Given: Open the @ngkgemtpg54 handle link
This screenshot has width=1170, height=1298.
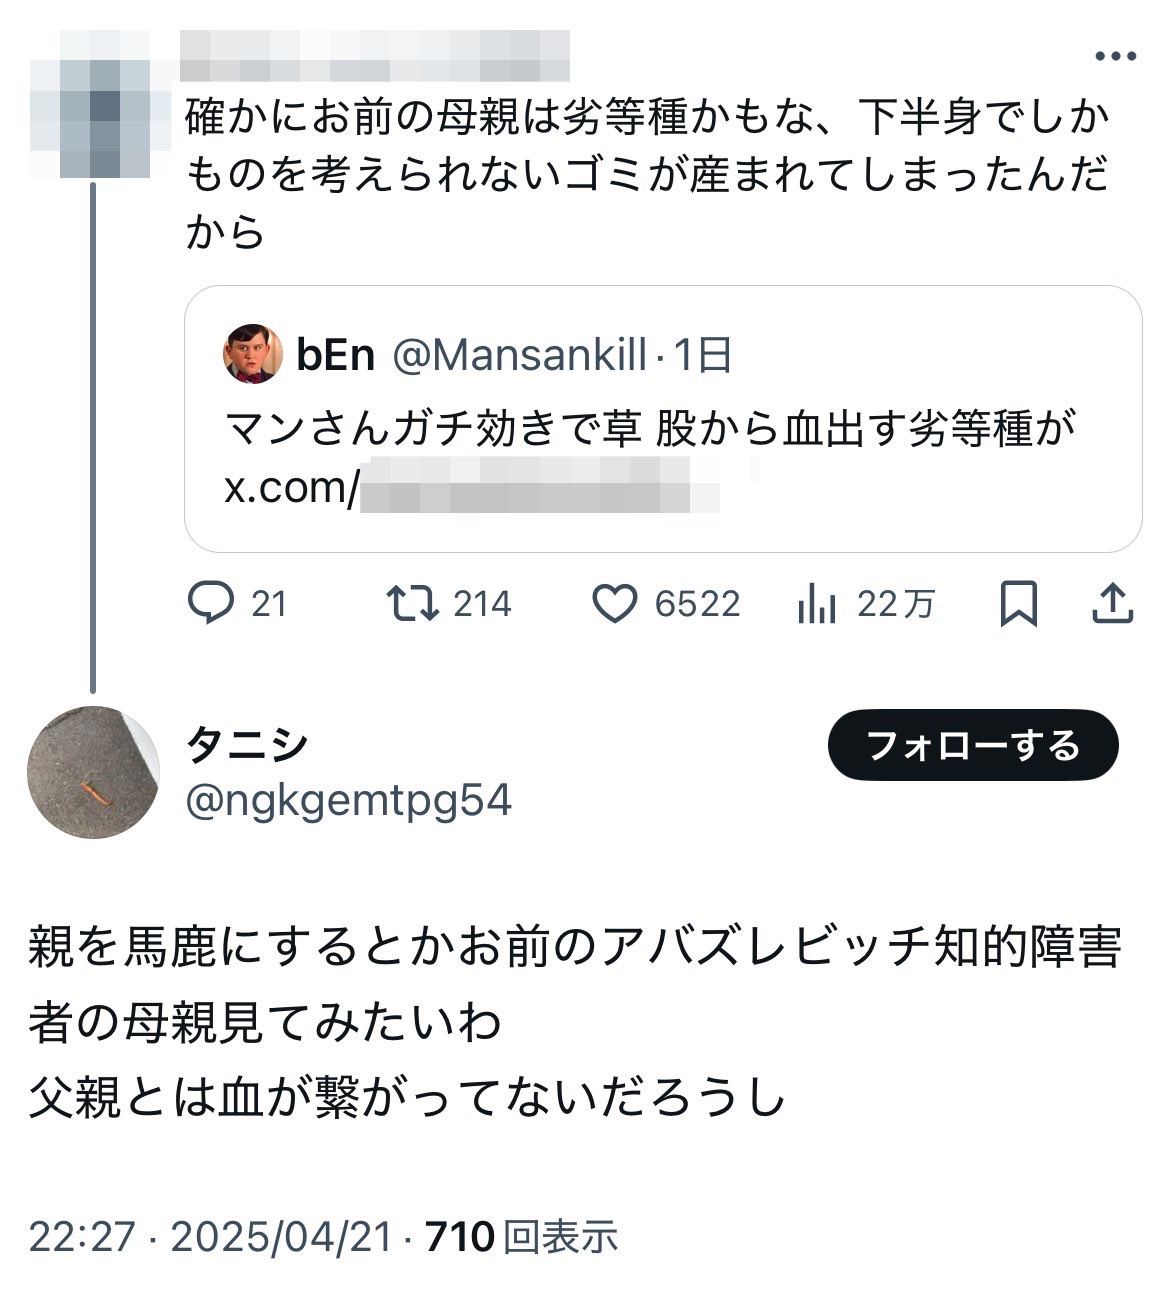Looking at the screenshot, I should [x=349, y=801].
